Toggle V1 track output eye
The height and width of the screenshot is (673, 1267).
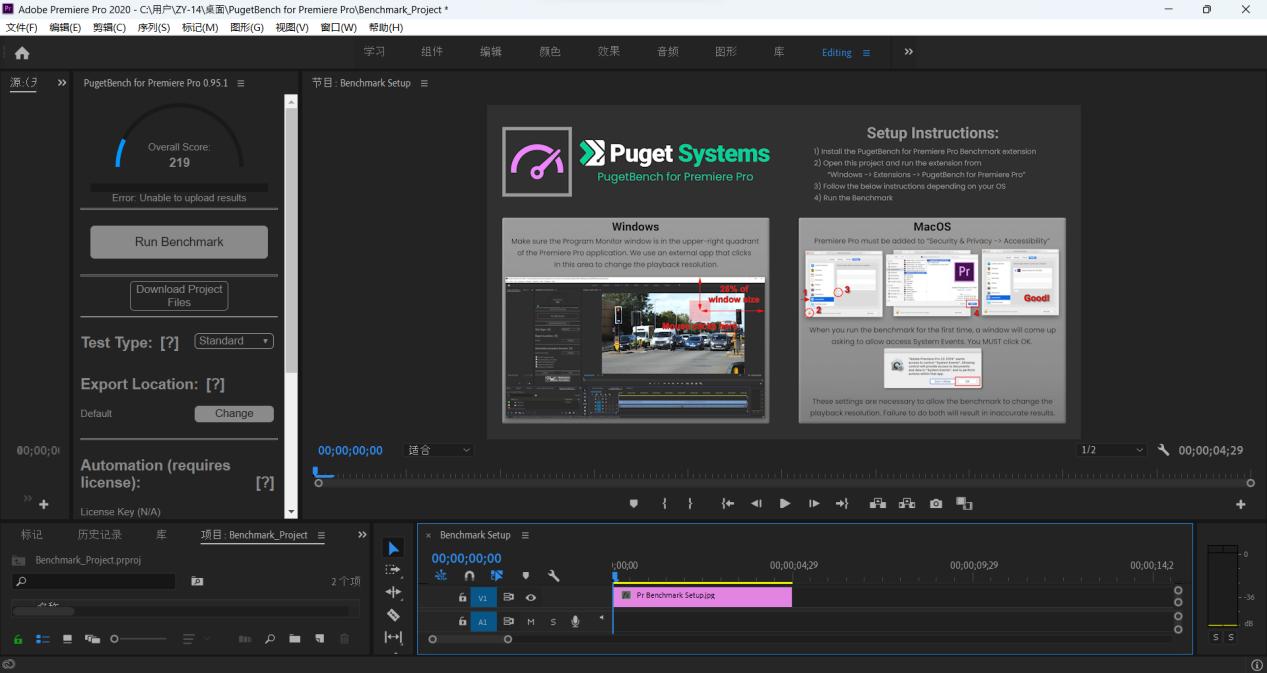[531, 598]
